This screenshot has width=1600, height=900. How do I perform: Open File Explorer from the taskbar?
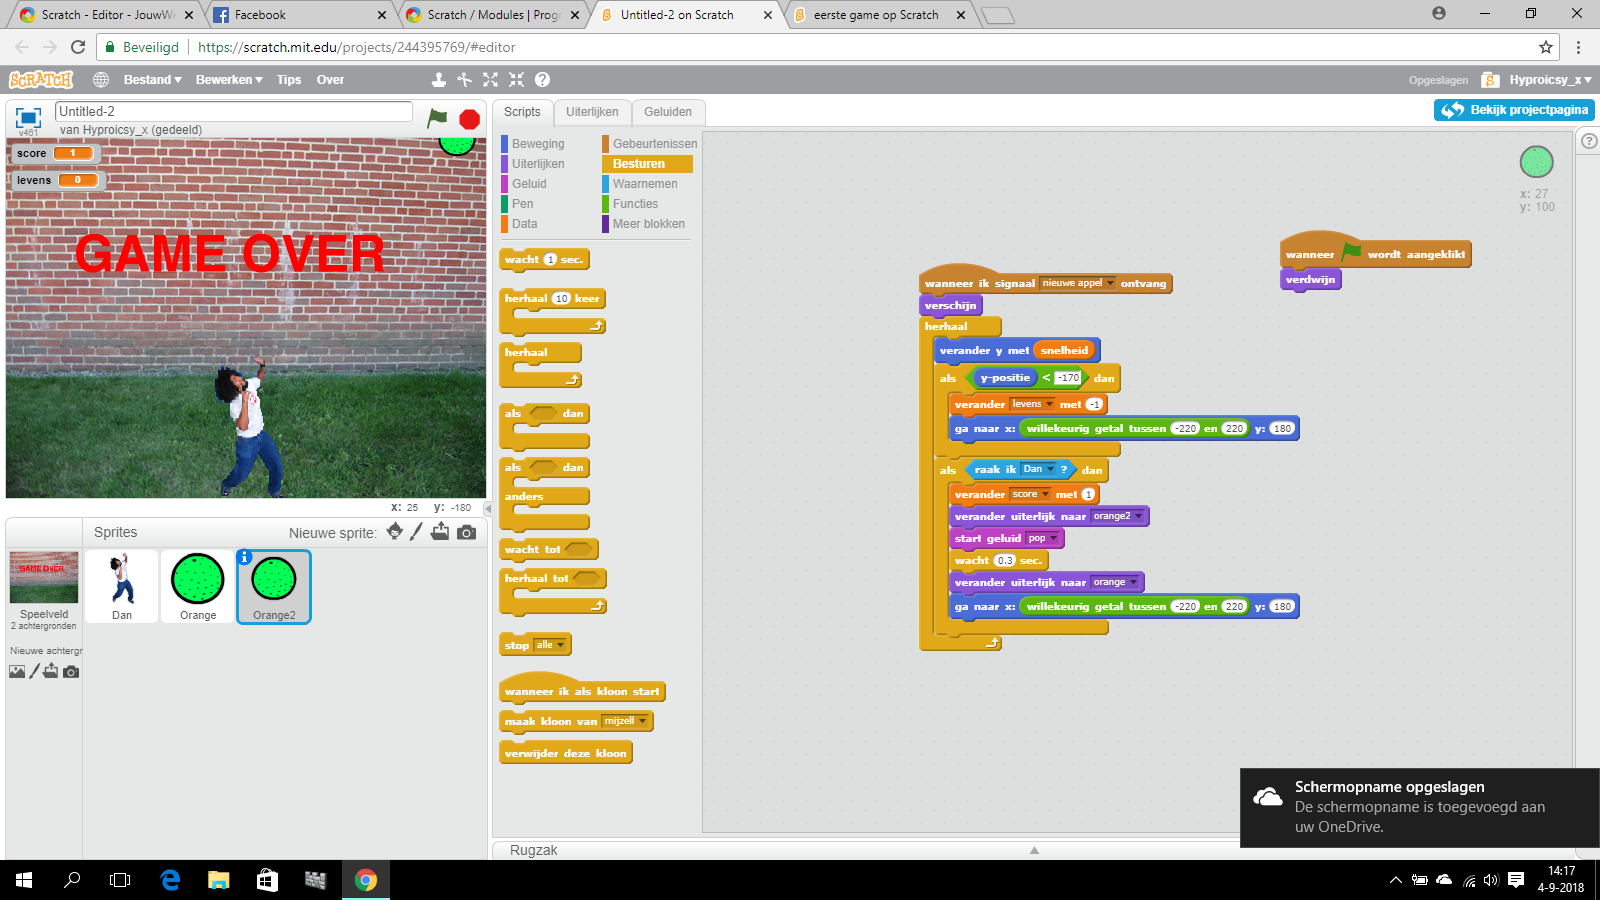click(x=218, y=880)
